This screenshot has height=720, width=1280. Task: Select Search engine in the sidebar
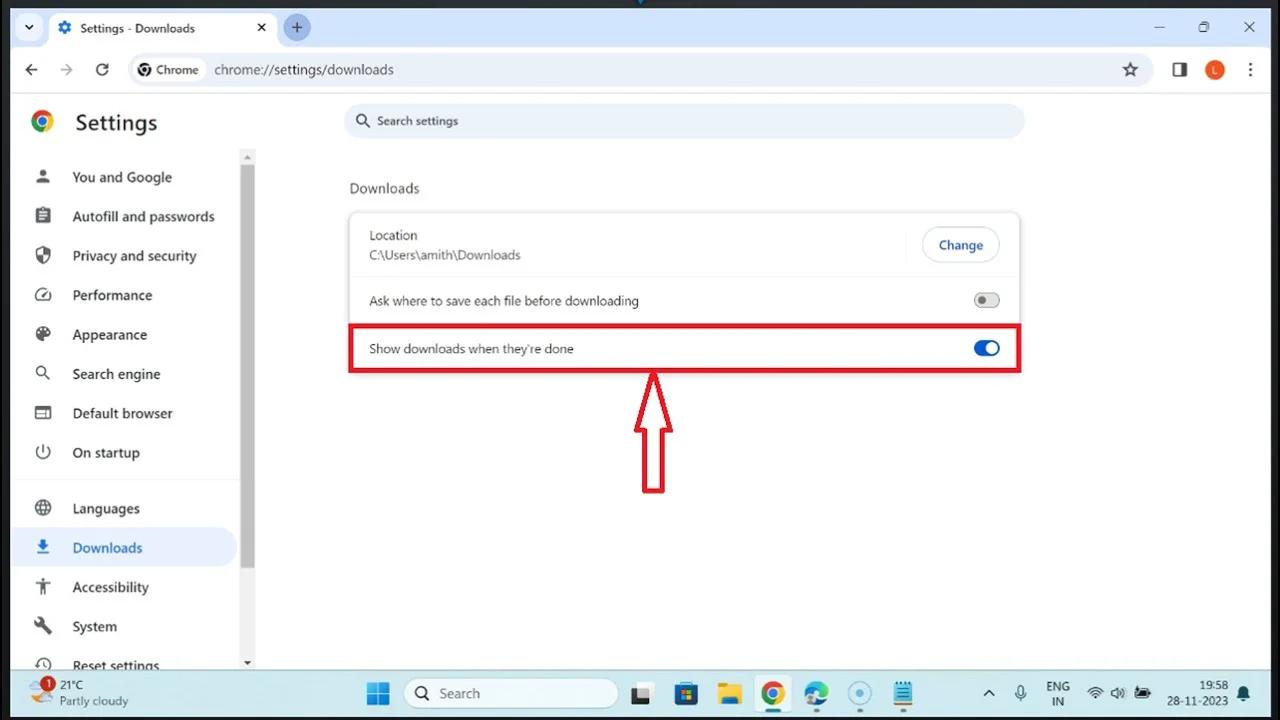click(116, 374)
